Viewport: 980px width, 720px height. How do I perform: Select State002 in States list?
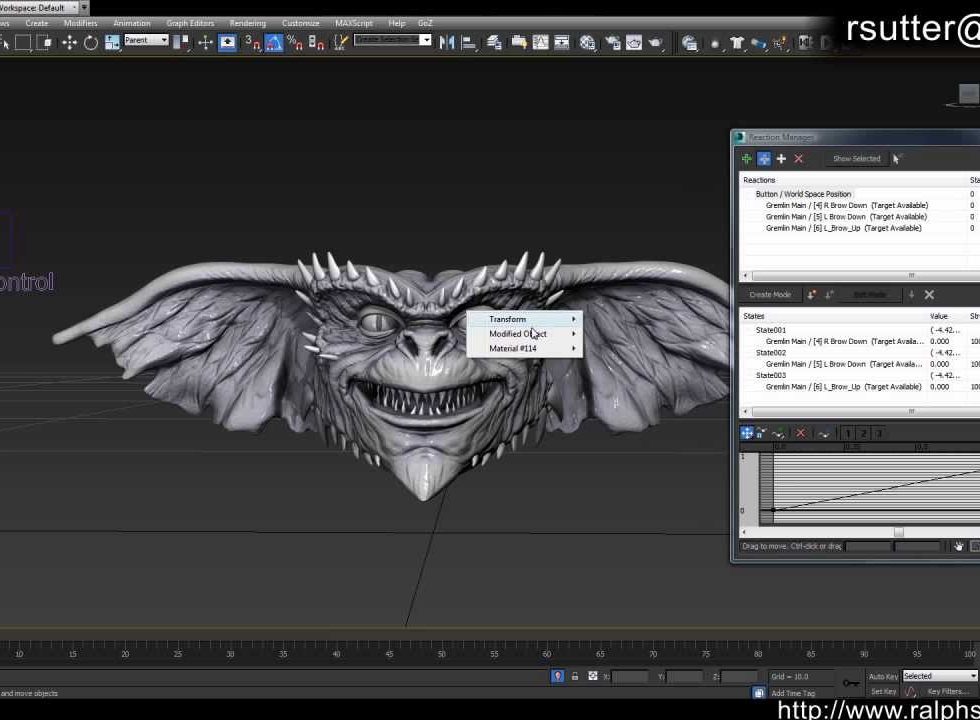tap(771, 352)
